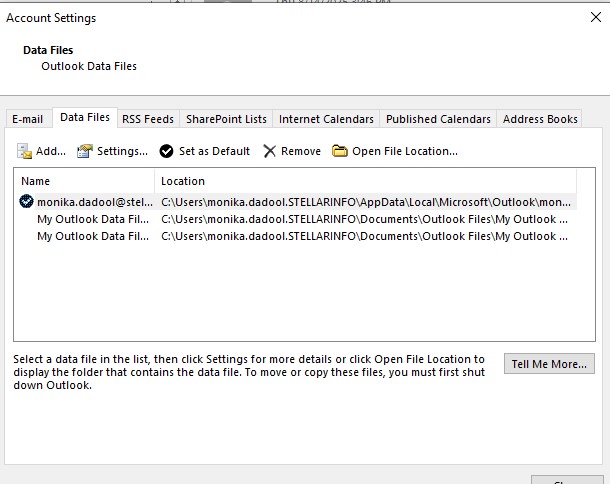
Task: Open Settings for the selected data file
Action: pyautogui.click(x=85, y=151)
